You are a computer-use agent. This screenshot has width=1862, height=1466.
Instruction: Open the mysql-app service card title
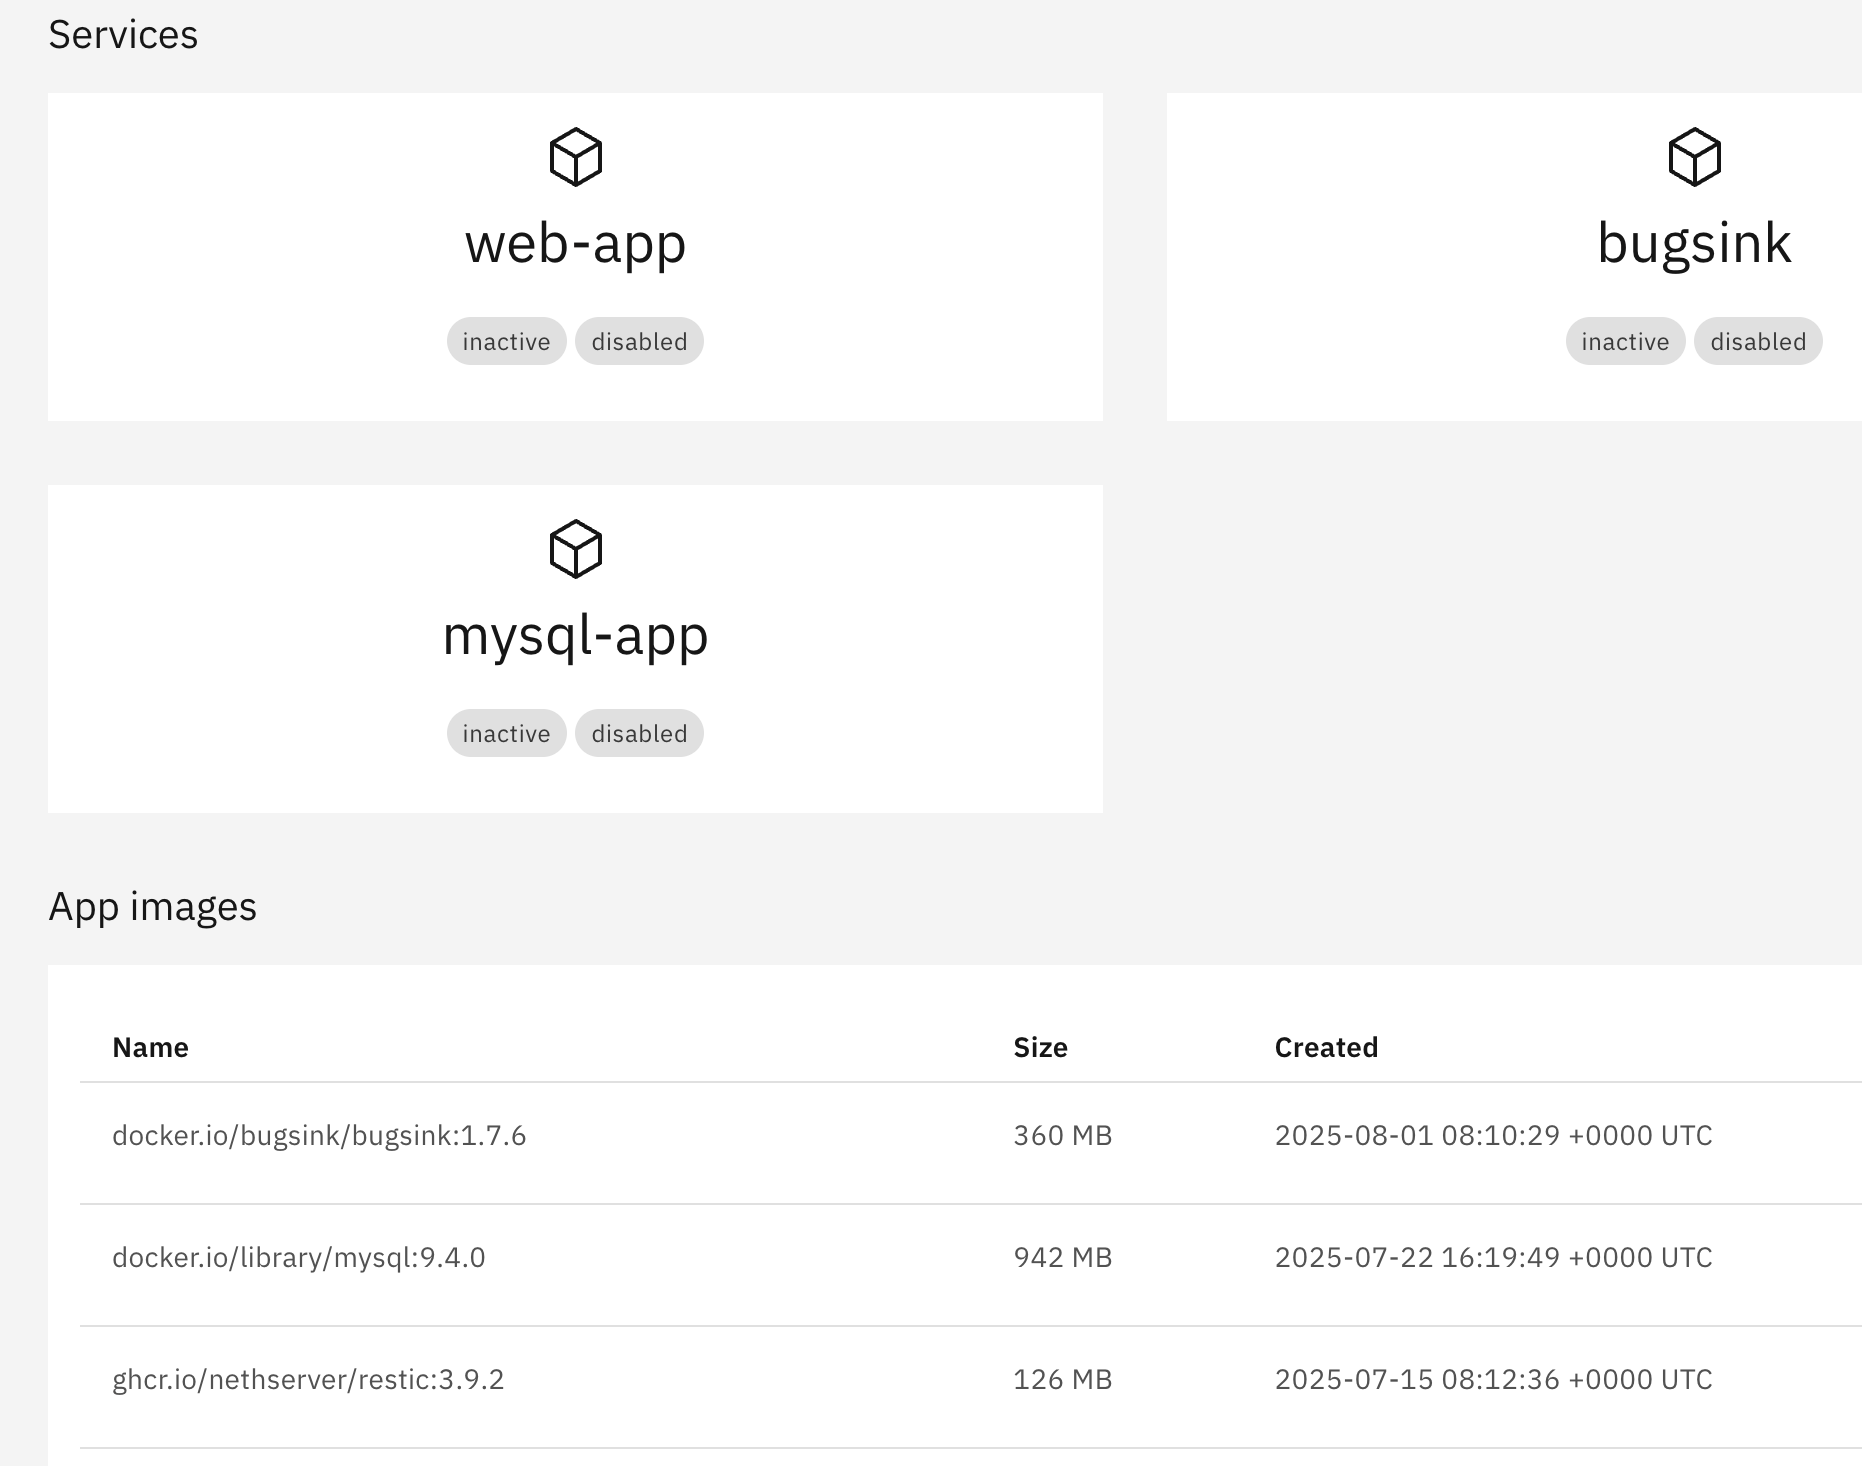click(575, 635)
